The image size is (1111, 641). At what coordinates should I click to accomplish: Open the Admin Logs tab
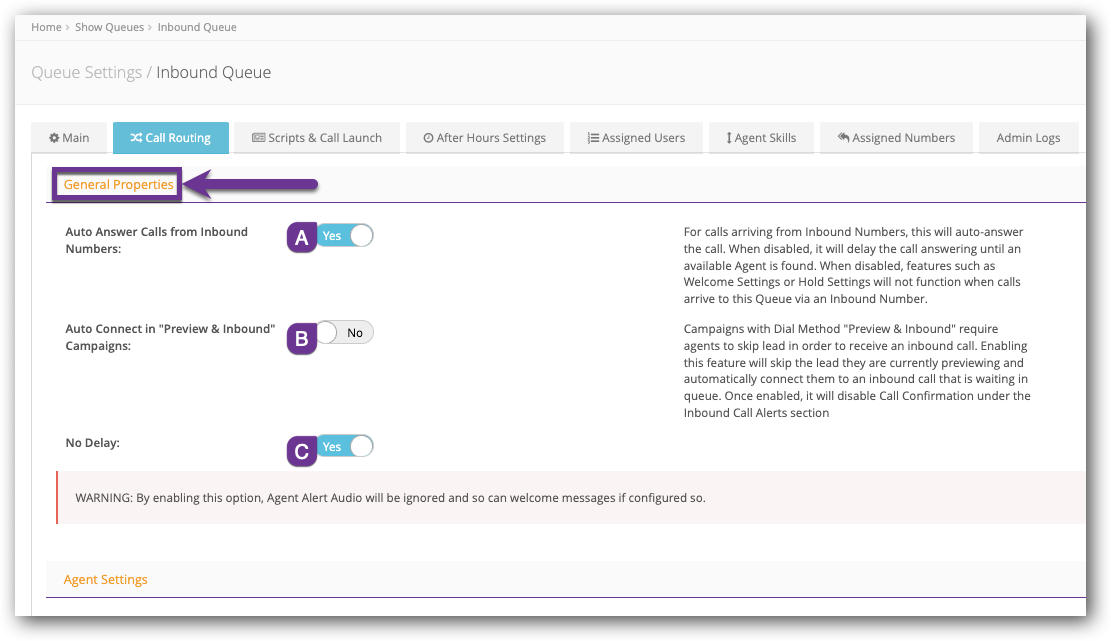pos(1027,138)
